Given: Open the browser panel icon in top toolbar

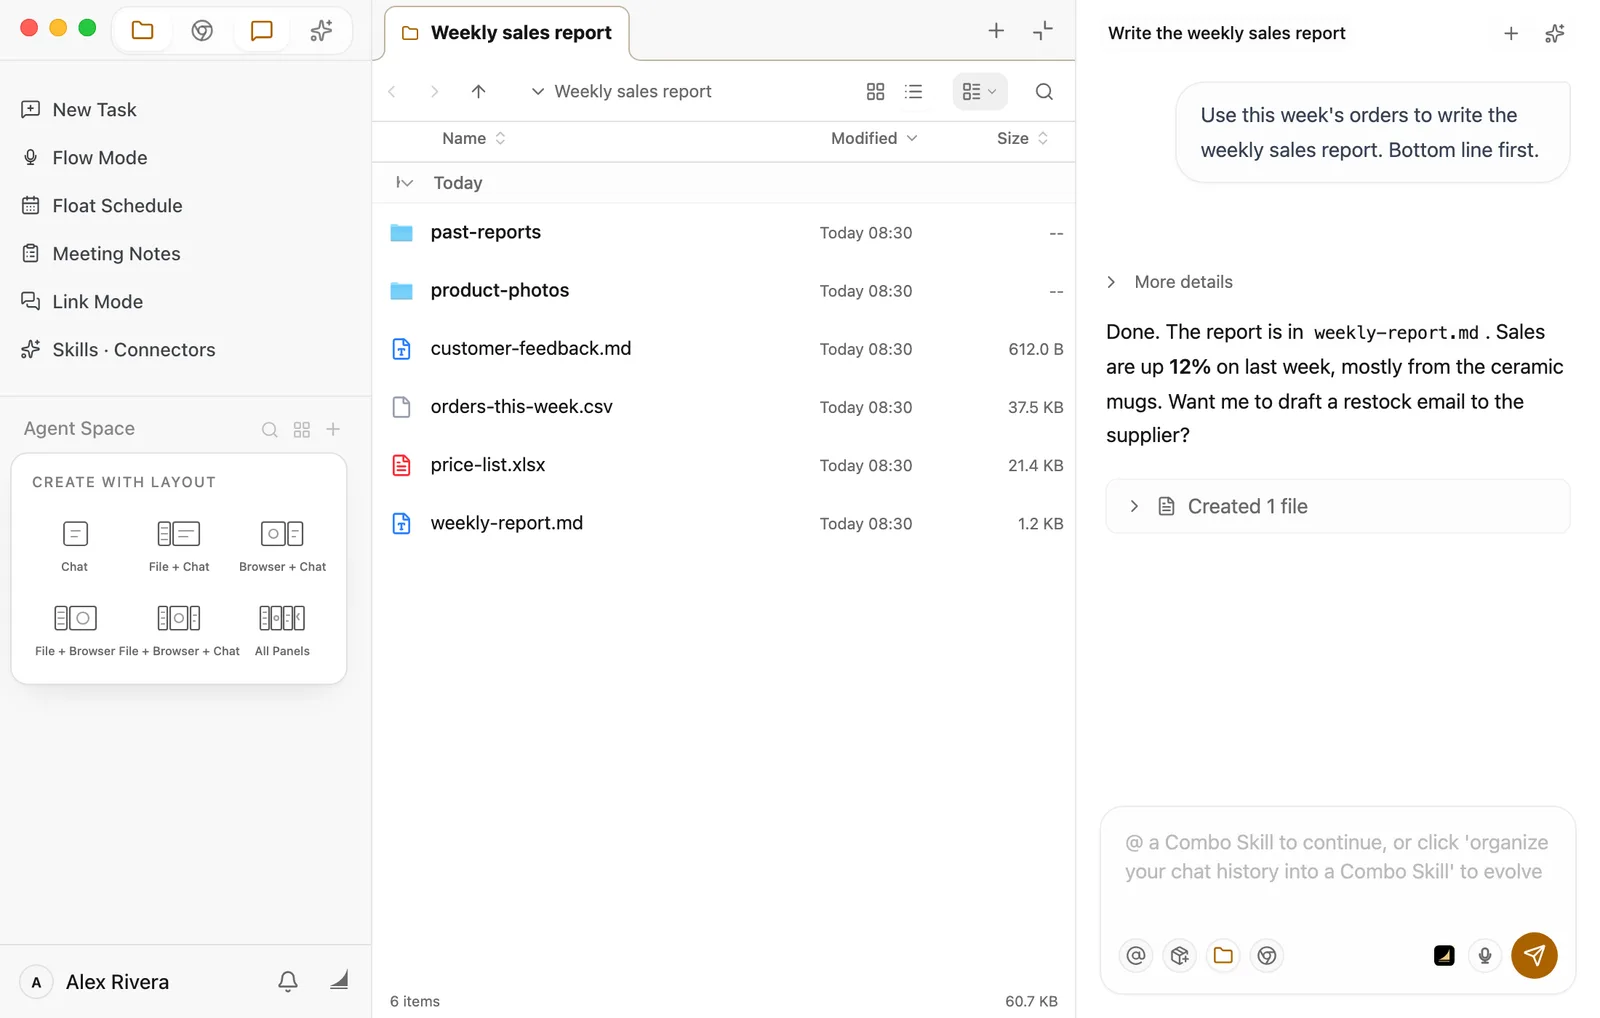Looking at the screenshot, I should click(202, 30).
